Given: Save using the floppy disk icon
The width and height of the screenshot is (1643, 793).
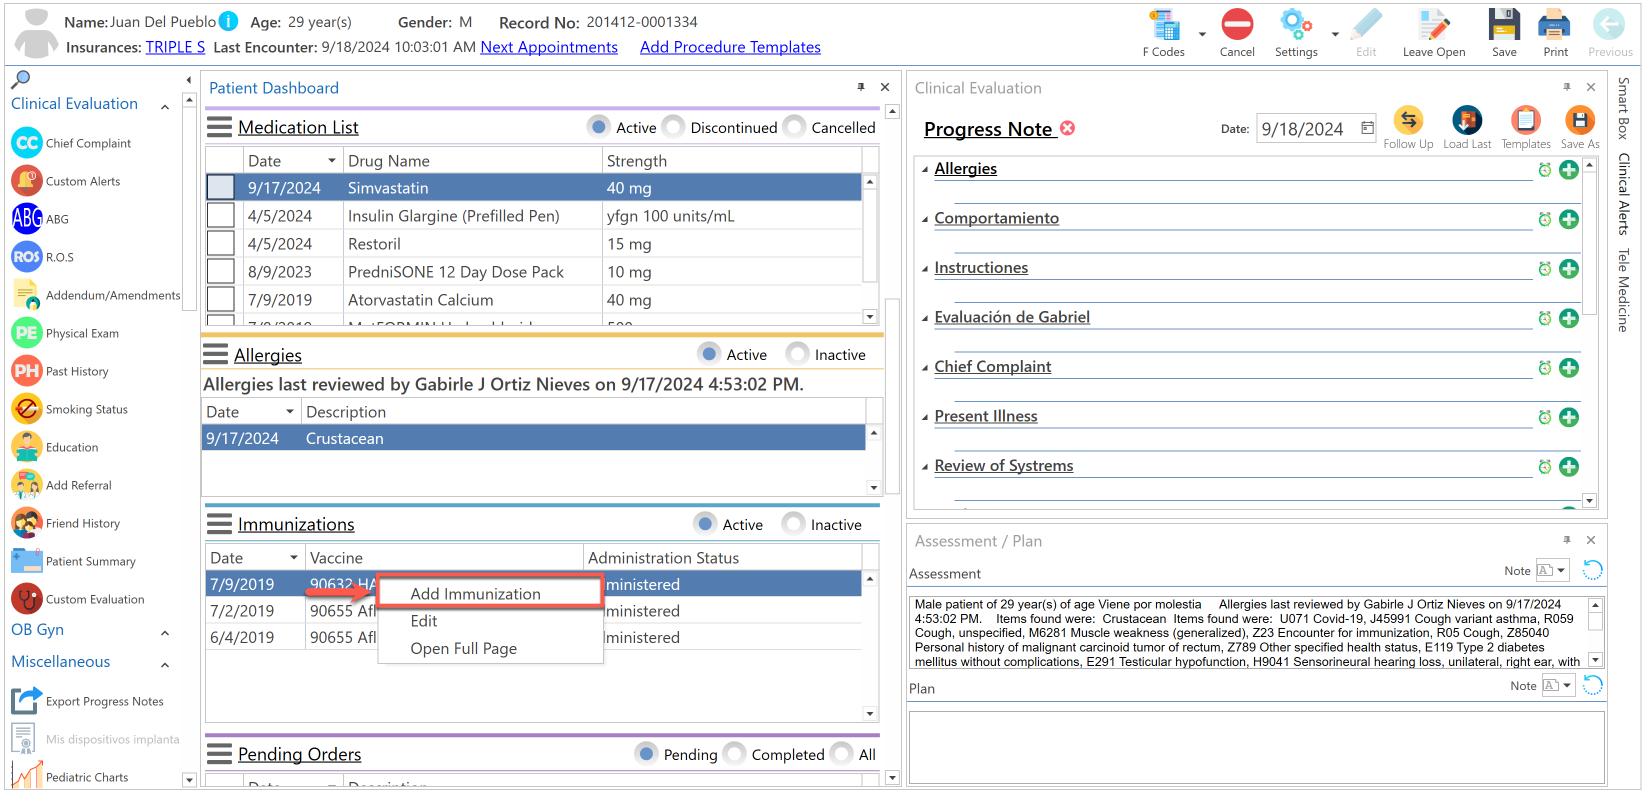Looking at the screenshot, I should click(1504, 25).
